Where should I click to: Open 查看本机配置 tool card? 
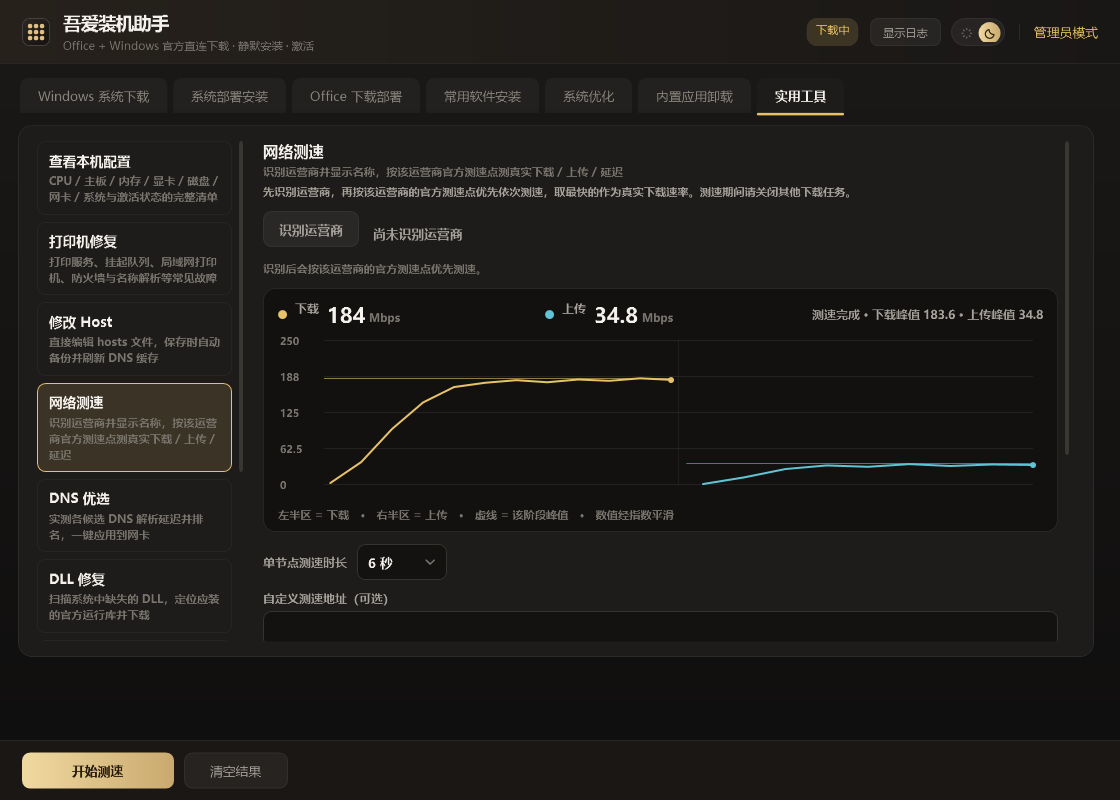coord(134,178)
